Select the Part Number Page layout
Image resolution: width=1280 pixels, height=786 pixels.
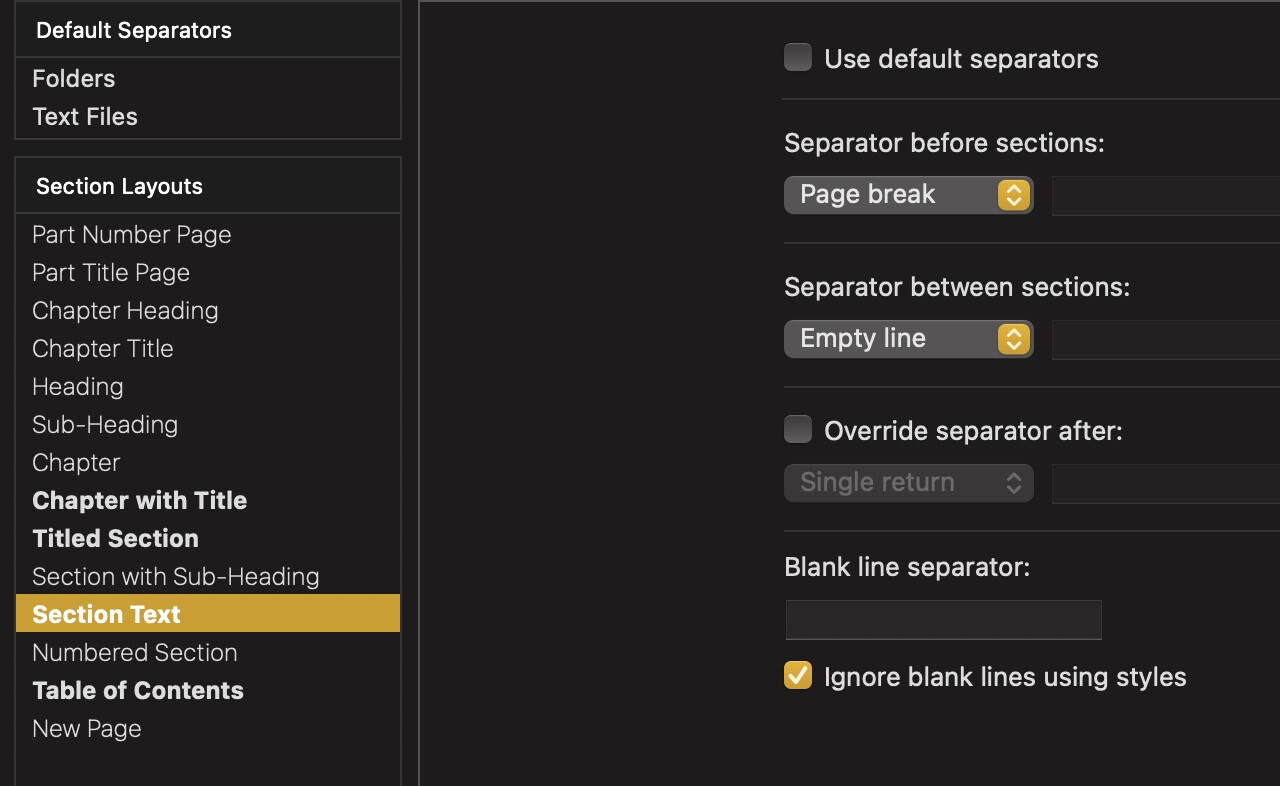click(131, 234)
